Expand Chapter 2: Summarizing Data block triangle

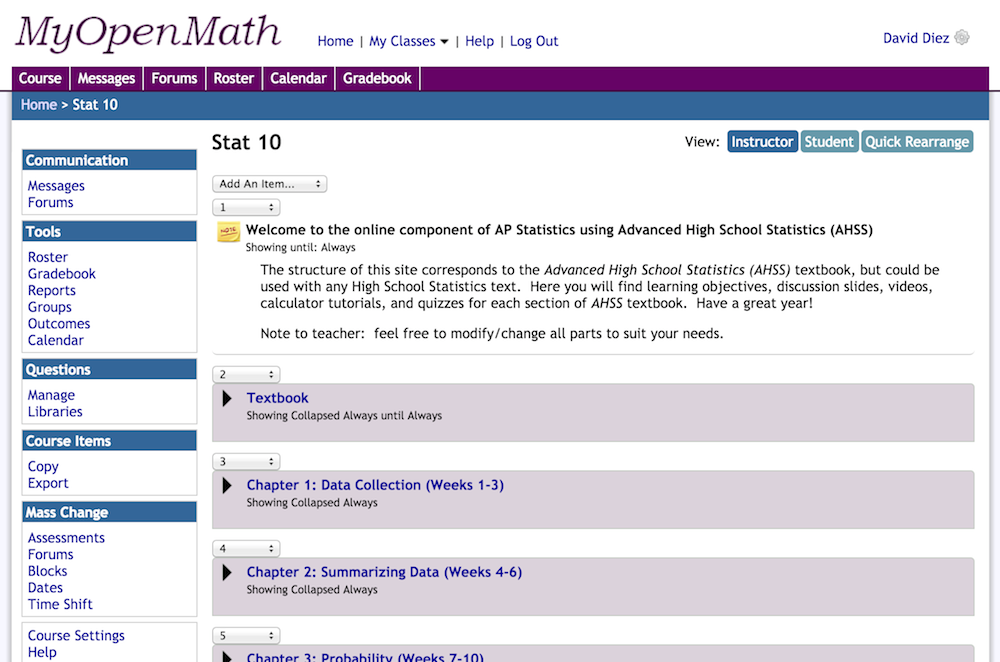coord(226,573)
